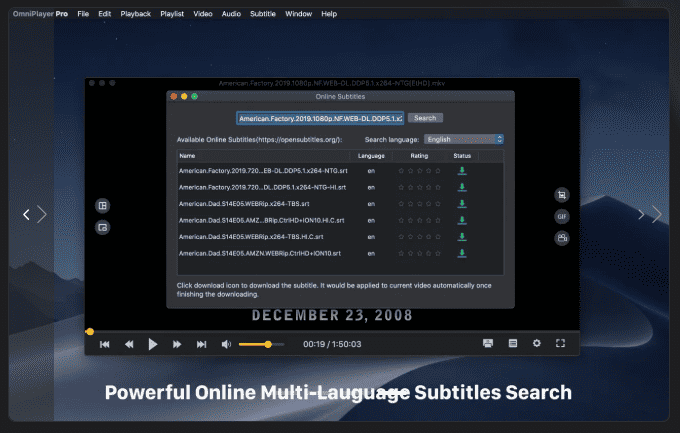Click the yellow playback progress handle
This screenshot has height=433, width=680.
90,332
